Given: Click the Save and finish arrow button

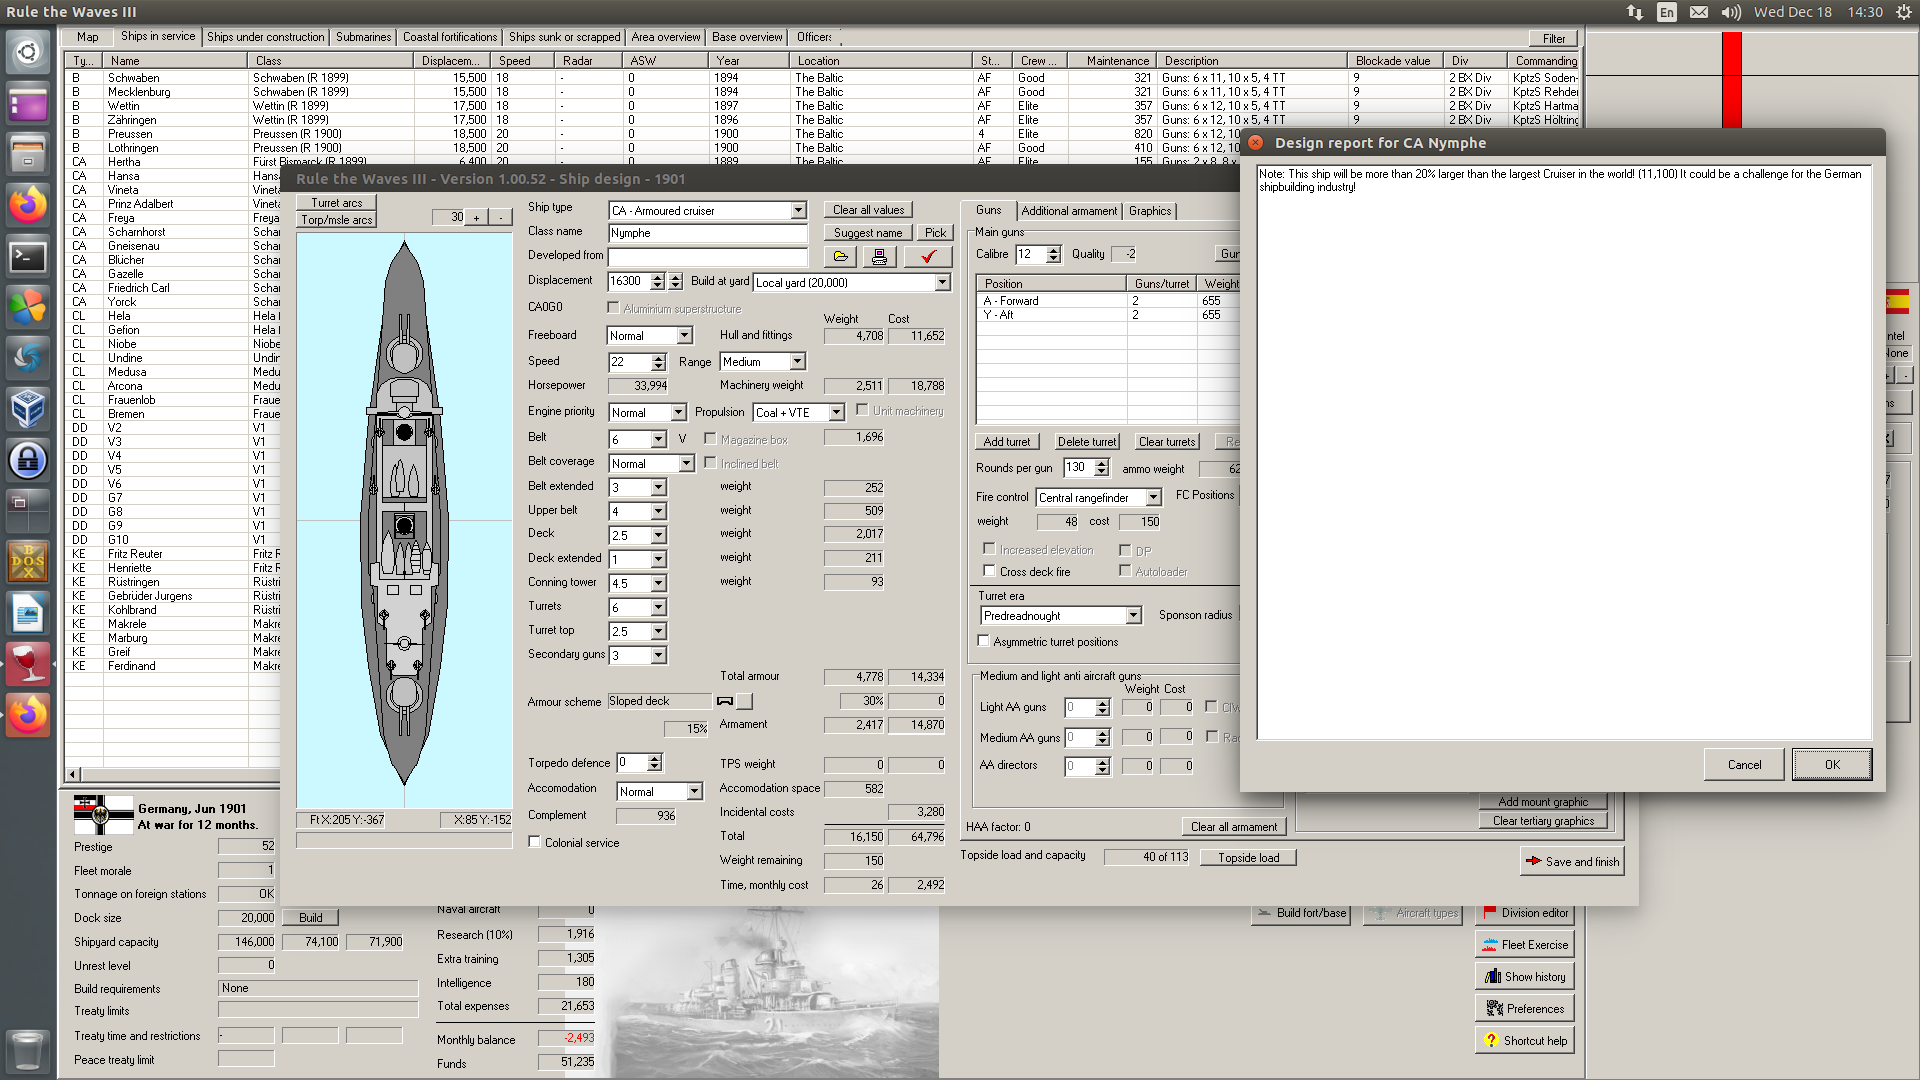Looking at the screenshot, I should pyautogui.click(x=1572, y=861).
